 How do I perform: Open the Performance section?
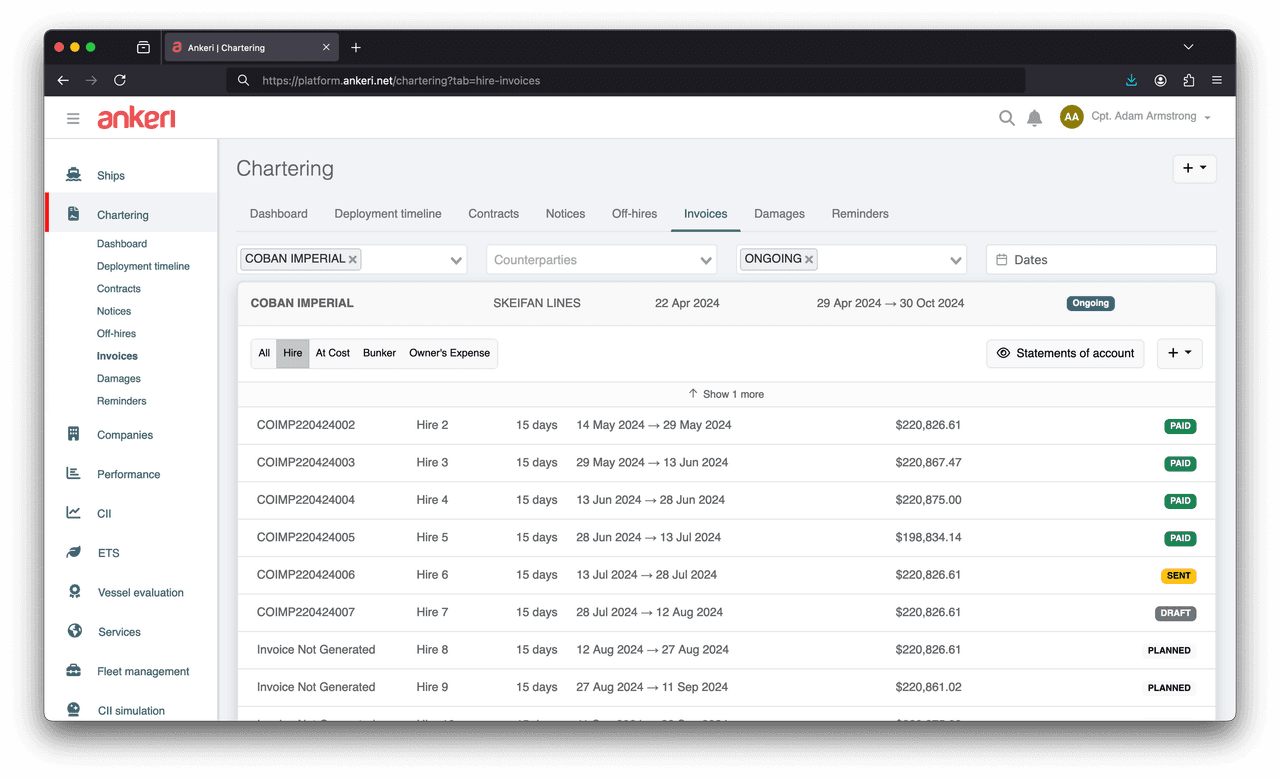point(127,473)
